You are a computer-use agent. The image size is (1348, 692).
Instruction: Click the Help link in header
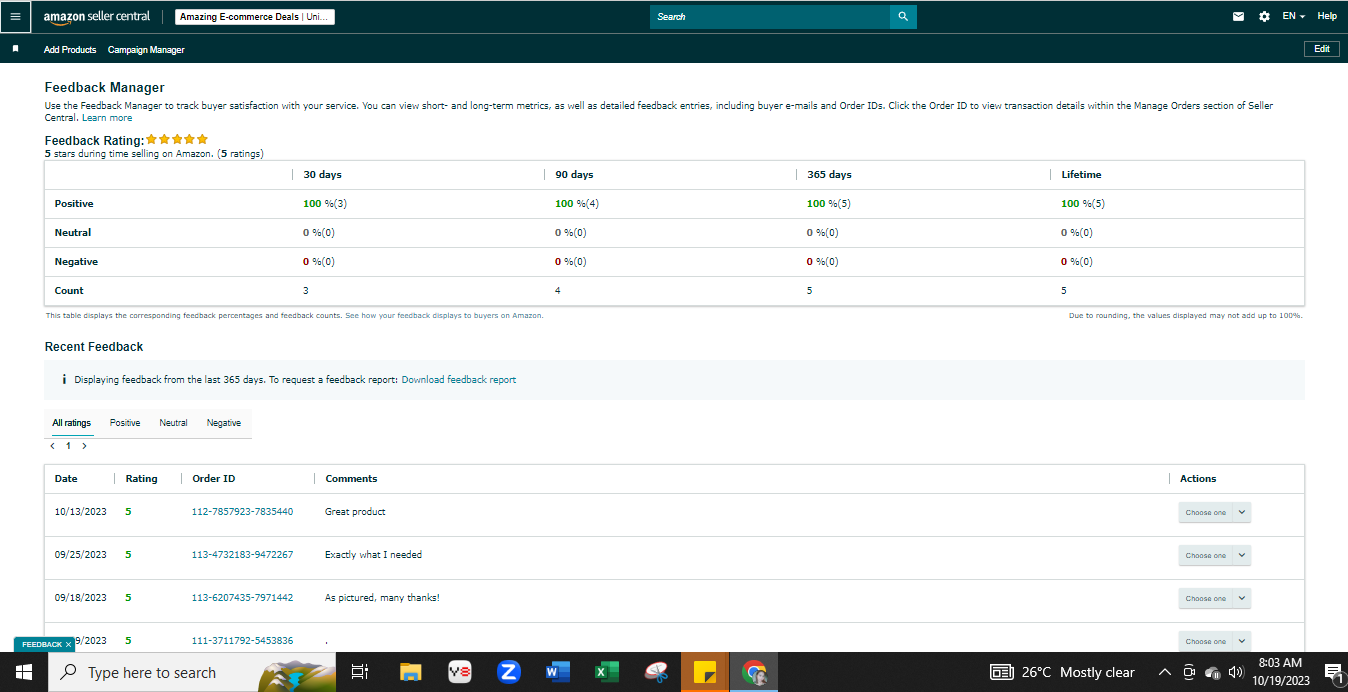point(1327,17)
